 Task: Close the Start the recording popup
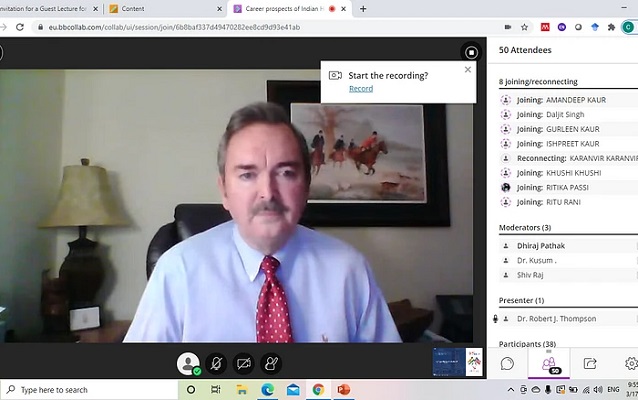468,70
